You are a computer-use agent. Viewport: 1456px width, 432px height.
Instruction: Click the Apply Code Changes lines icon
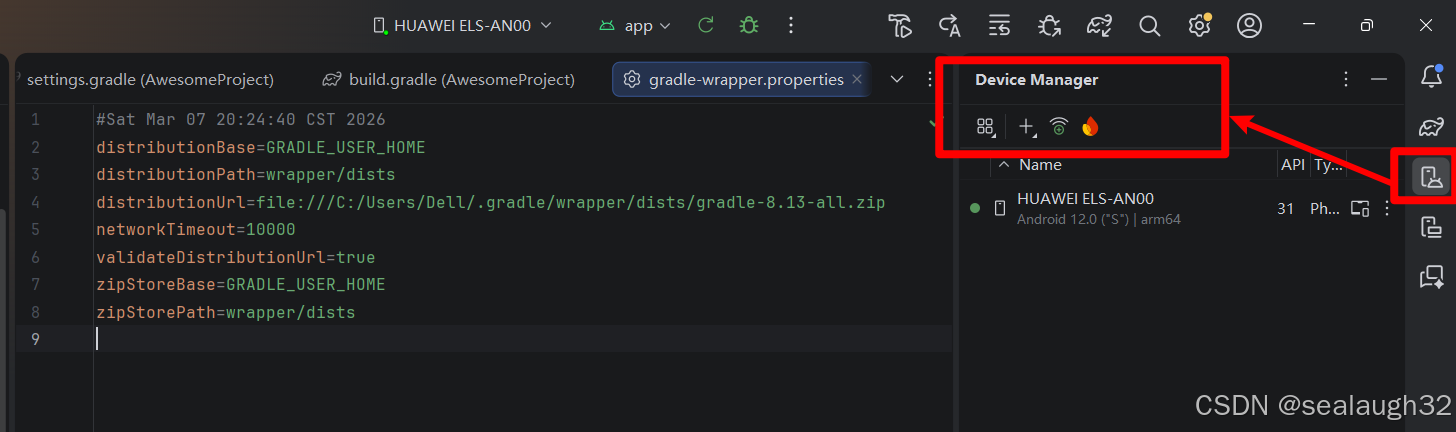999,26
